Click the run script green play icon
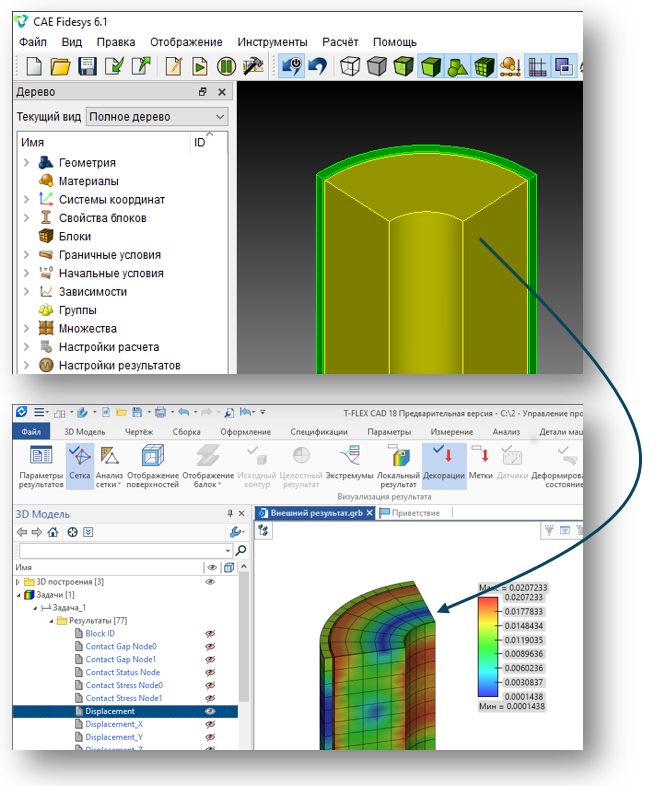 point(199,66)
